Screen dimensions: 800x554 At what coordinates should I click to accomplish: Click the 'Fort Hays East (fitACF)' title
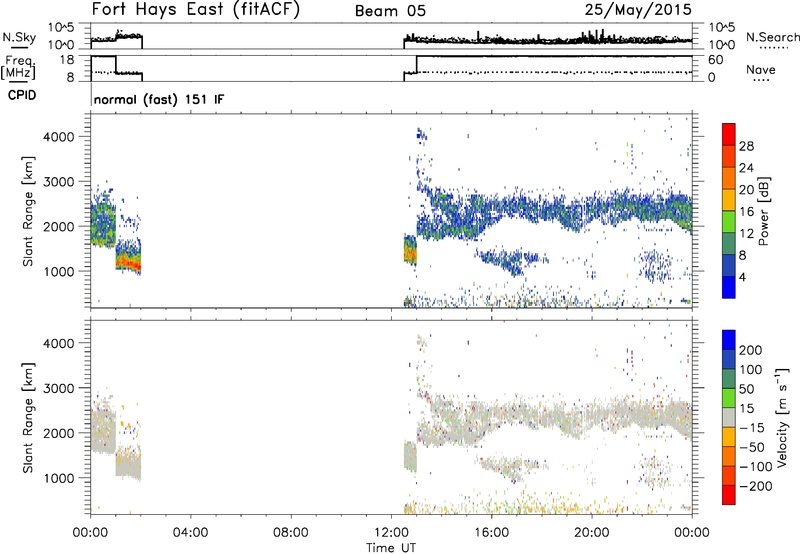[x=195, y=10]
